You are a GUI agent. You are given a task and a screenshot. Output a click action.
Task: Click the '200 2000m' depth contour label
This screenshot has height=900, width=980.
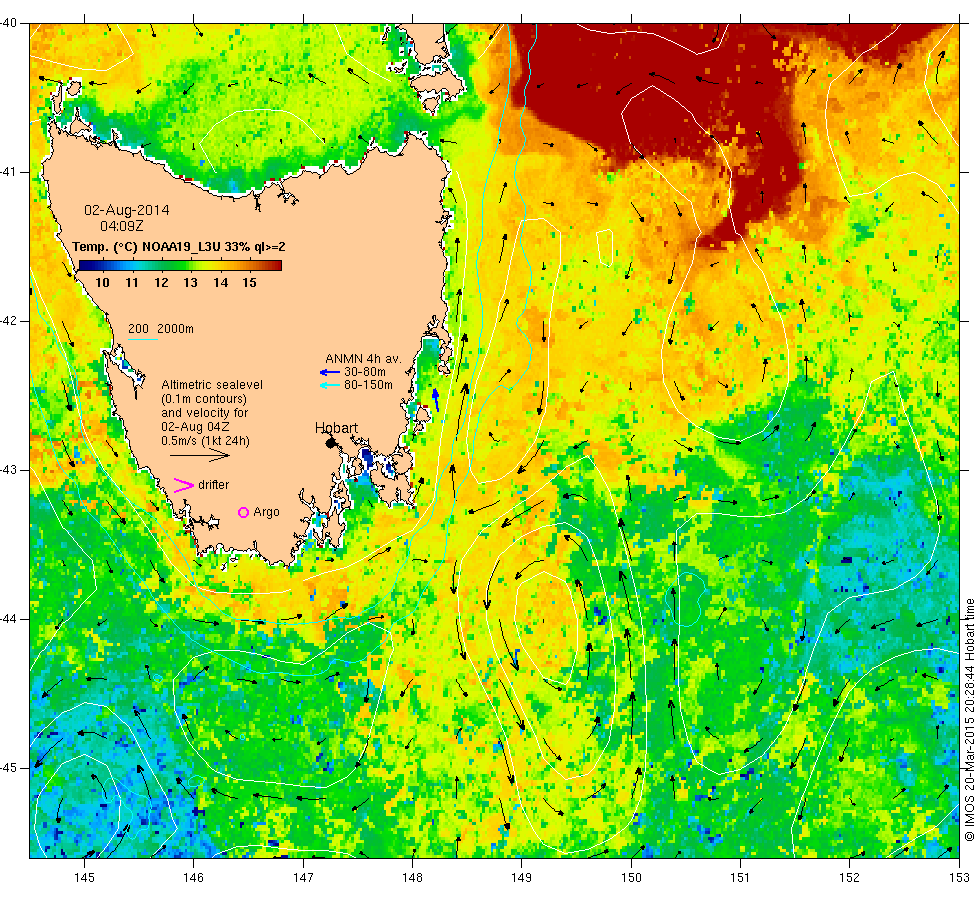(161, 329)
